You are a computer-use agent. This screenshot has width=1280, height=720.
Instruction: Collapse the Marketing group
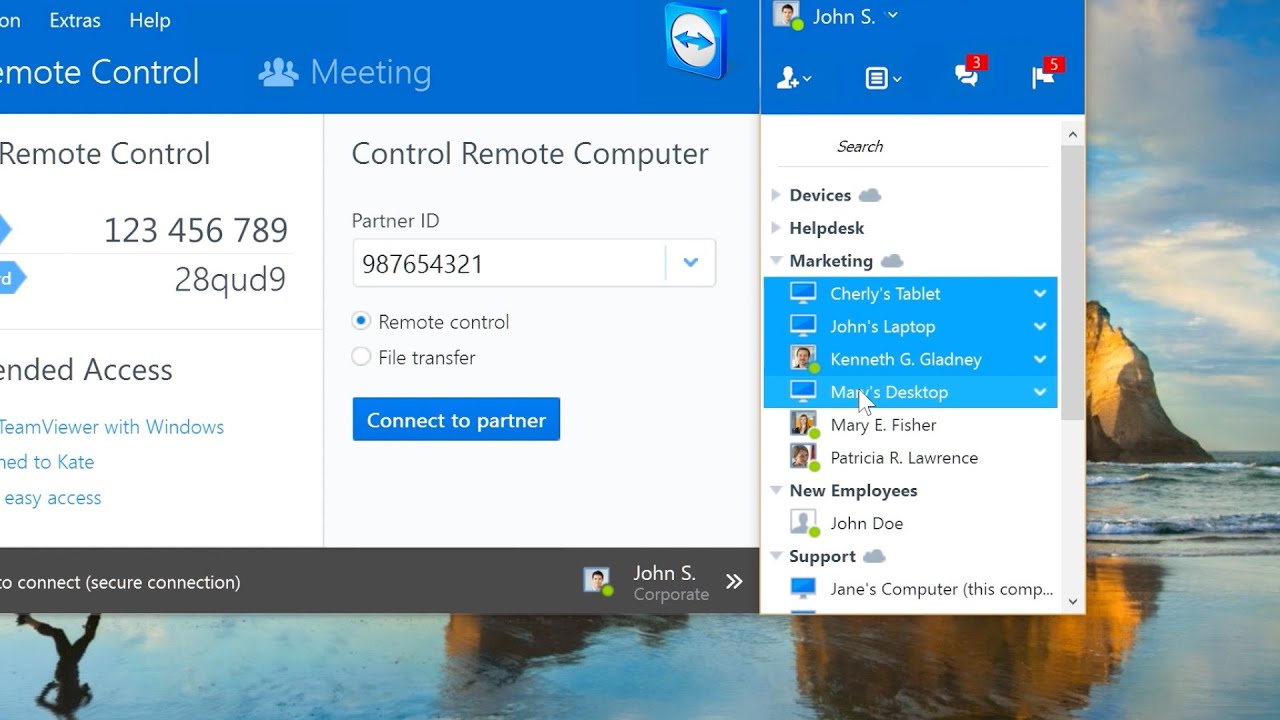point(775,261)
